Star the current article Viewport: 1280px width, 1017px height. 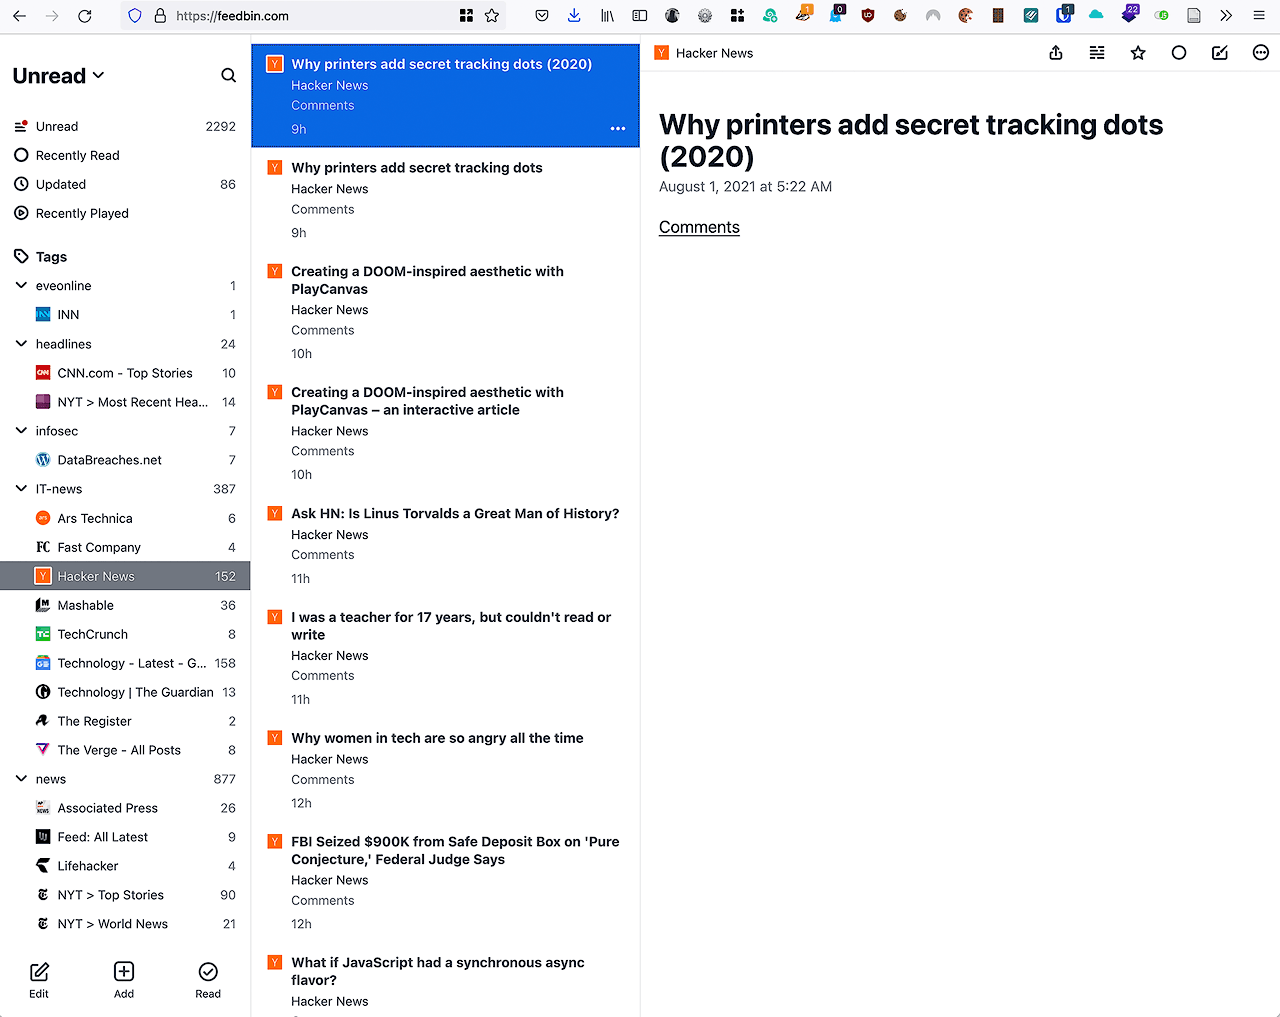[1138, 53]
